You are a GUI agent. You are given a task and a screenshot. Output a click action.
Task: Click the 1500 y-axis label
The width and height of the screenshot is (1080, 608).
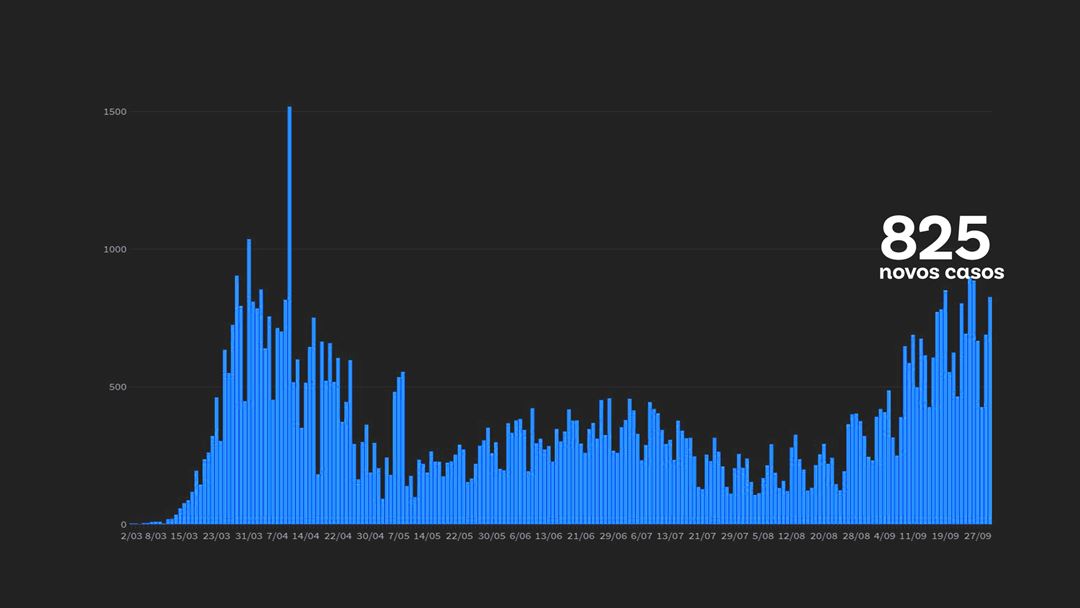(115, 112)
